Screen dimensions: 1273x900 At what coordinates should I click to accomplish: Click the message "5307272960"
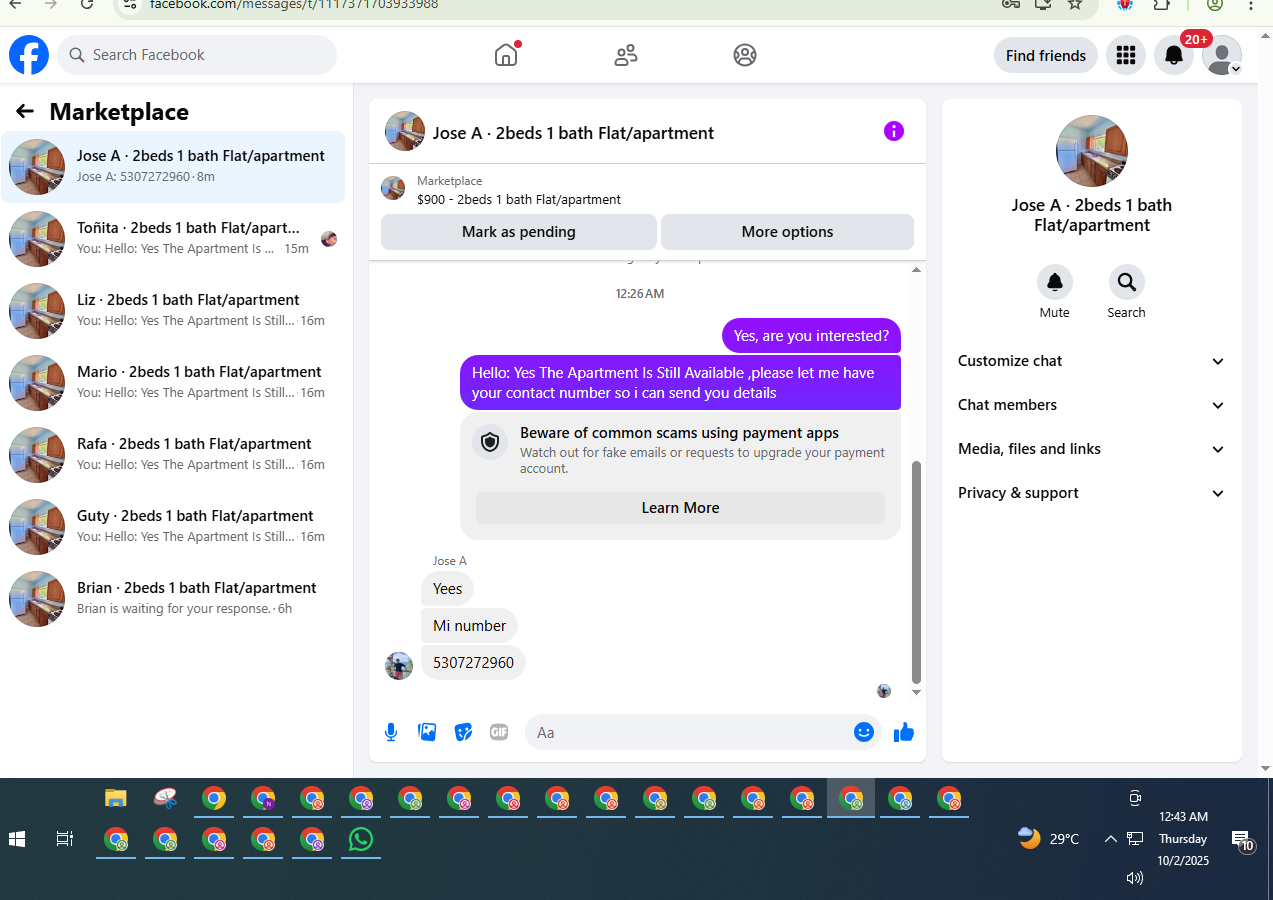[x=473, y=663]
